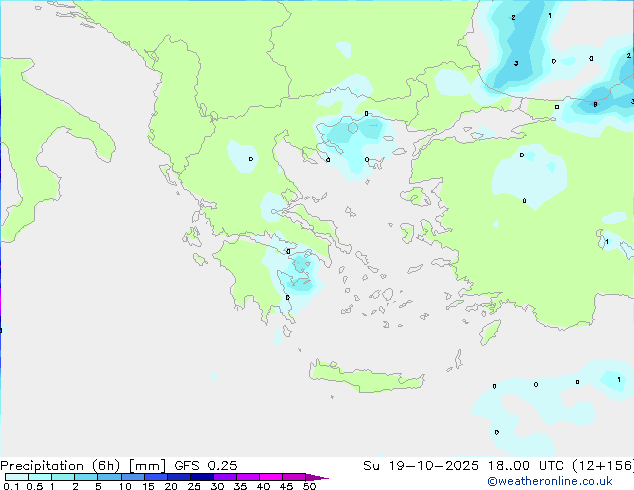Pick the 35–40 mm violet legend swatch

point(247,477)
